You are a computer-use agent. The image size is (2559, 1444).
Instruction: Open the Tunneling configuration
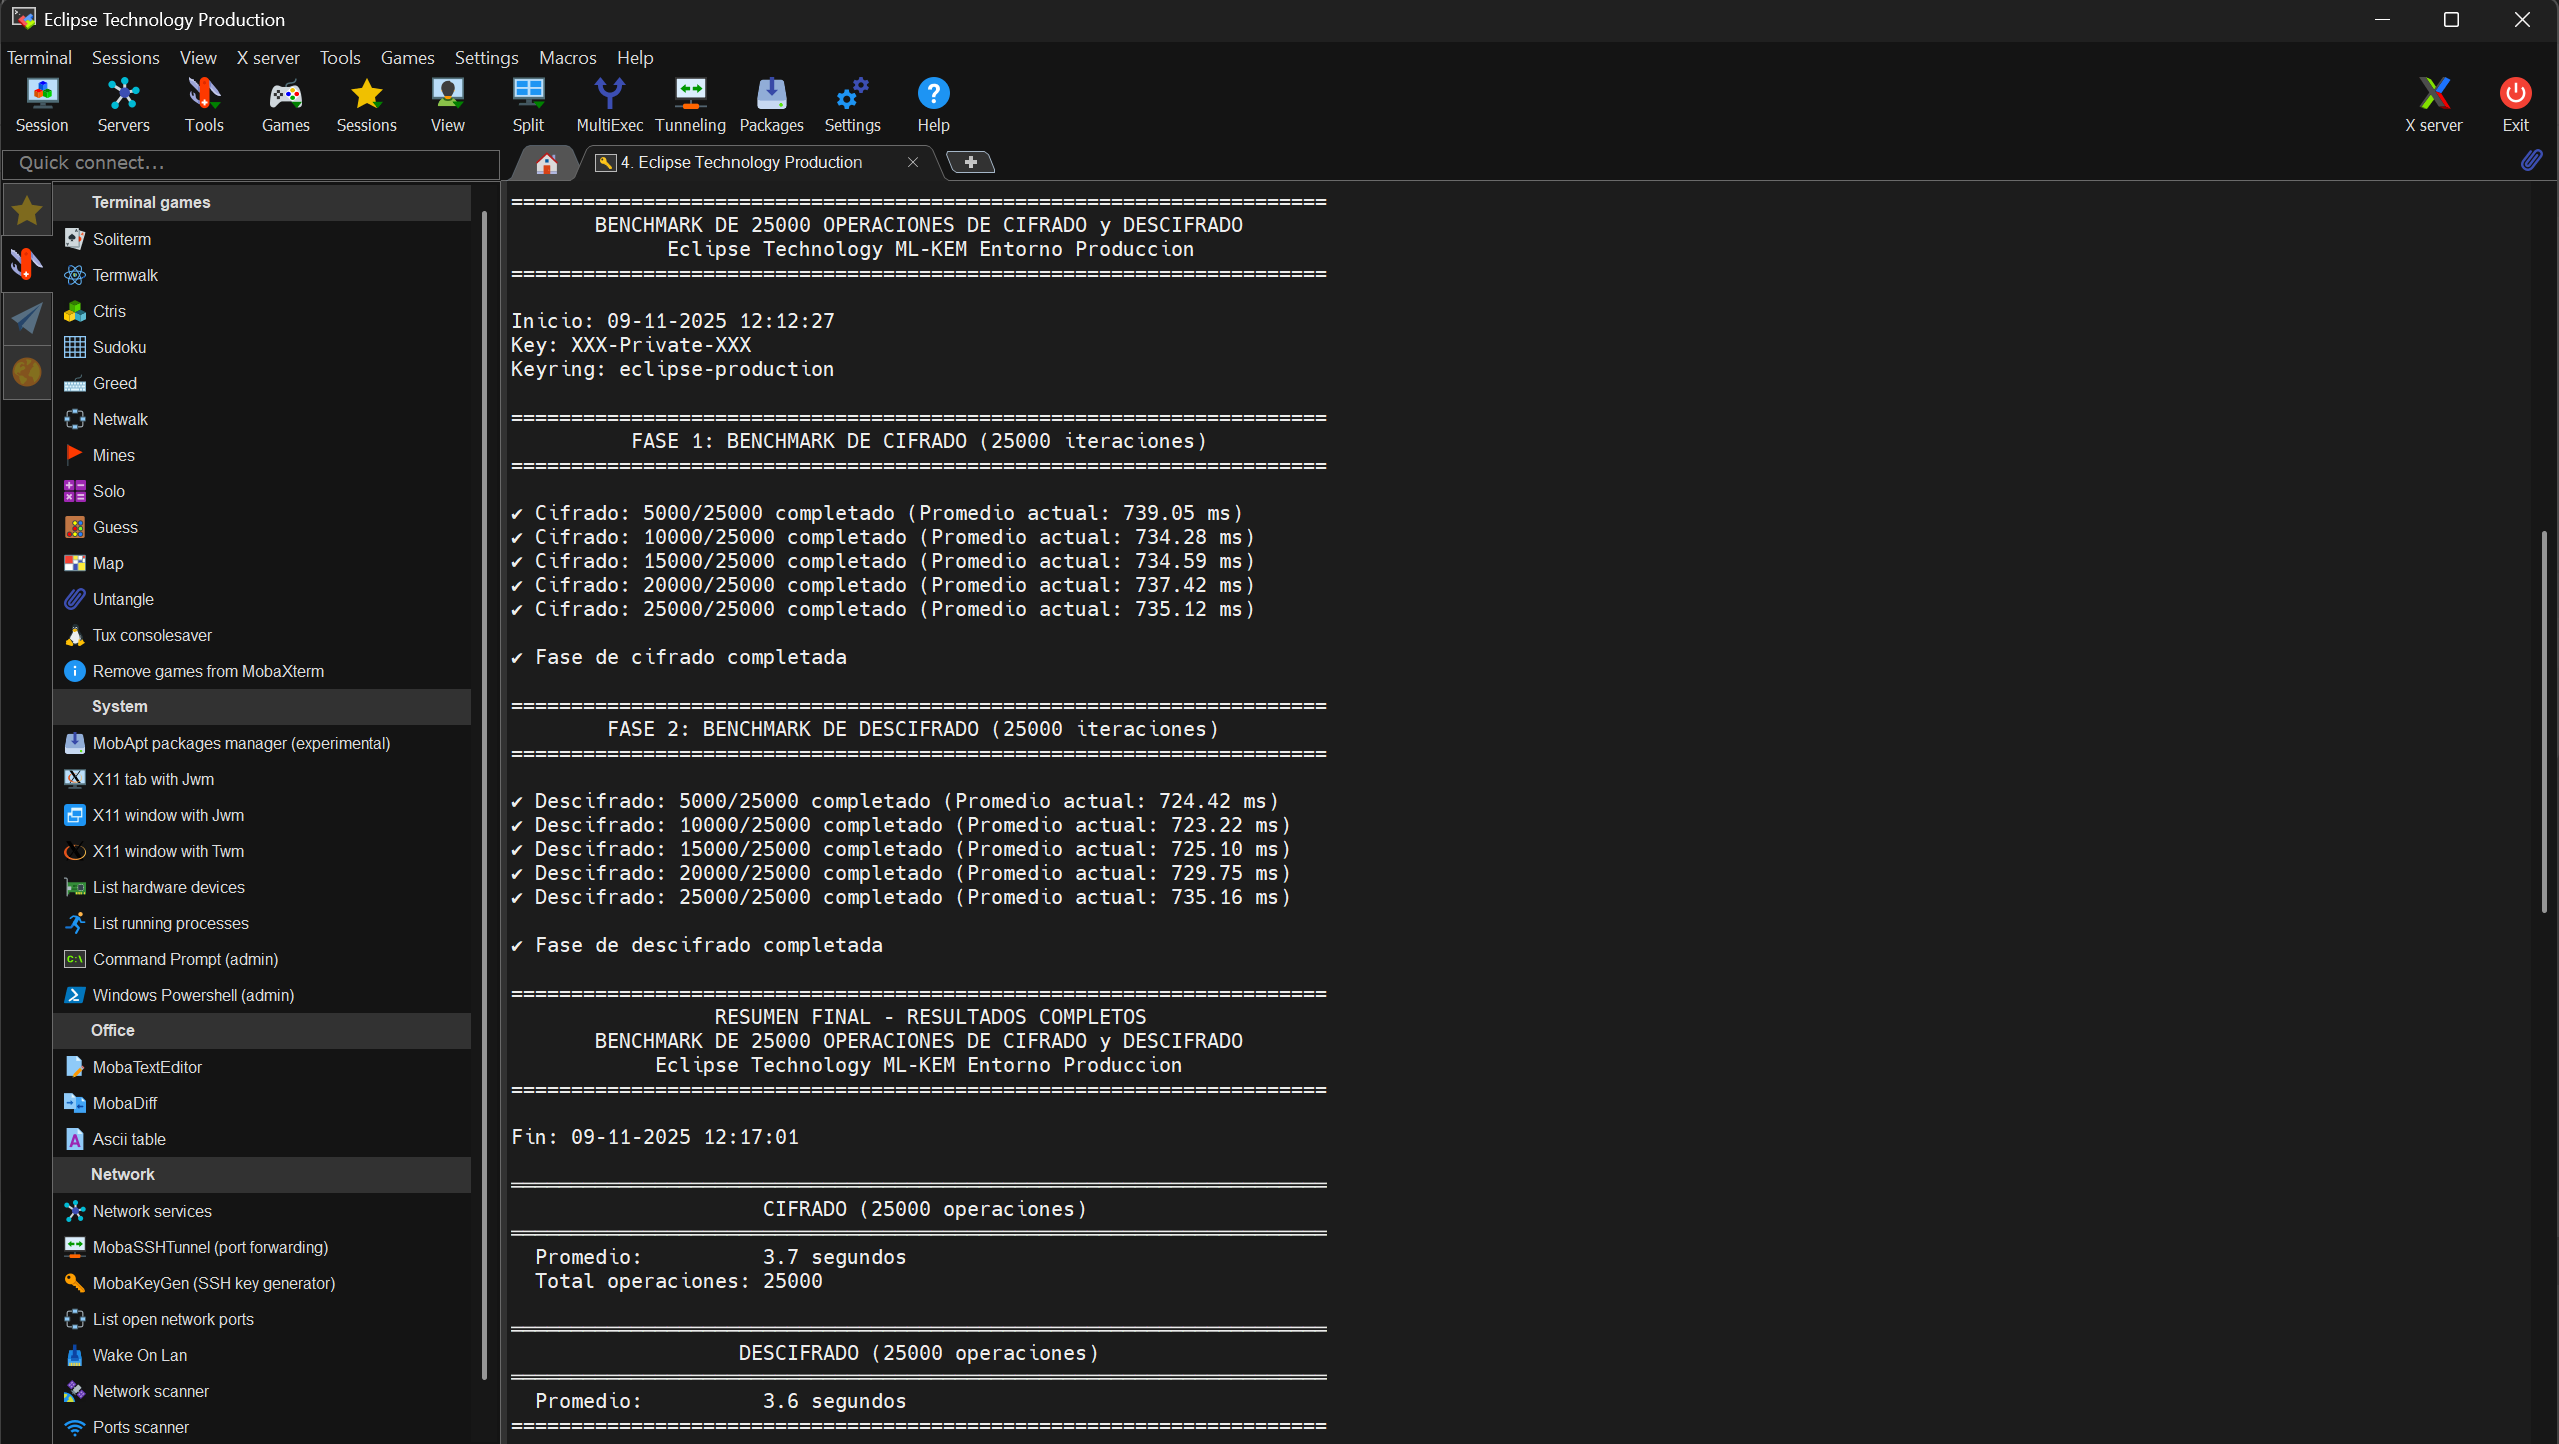click(690, 103)
